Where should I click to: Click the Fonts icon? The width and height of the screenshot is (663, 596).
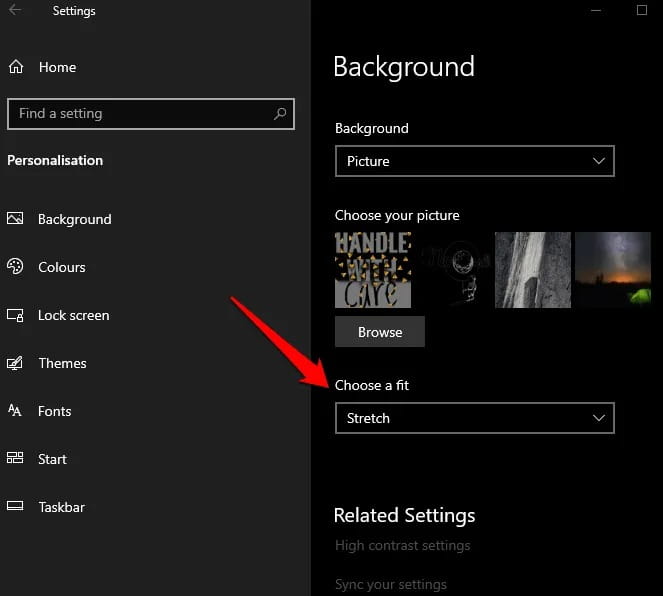tap(15, 410)
